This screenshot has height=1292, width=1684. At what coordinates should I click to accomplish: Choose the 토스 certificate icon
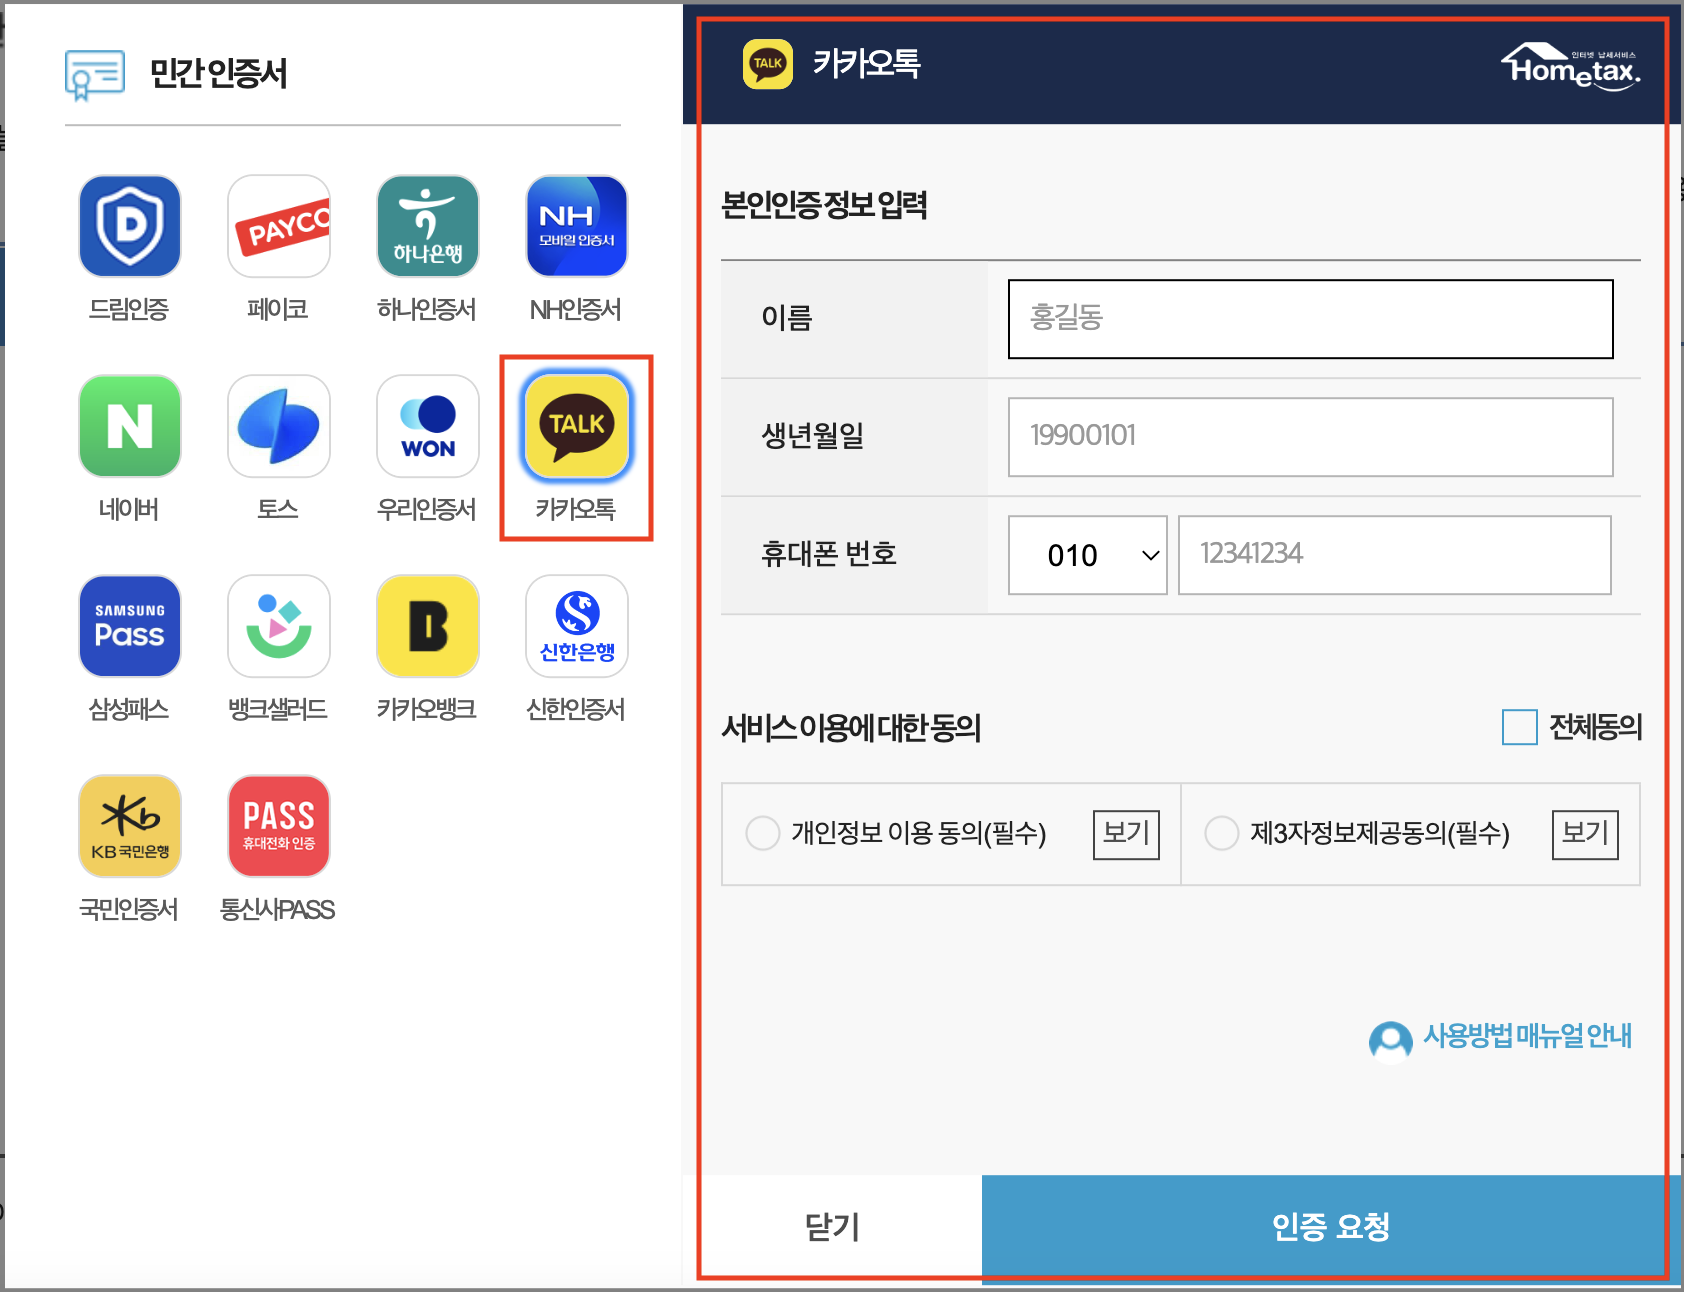pos(278,426)
